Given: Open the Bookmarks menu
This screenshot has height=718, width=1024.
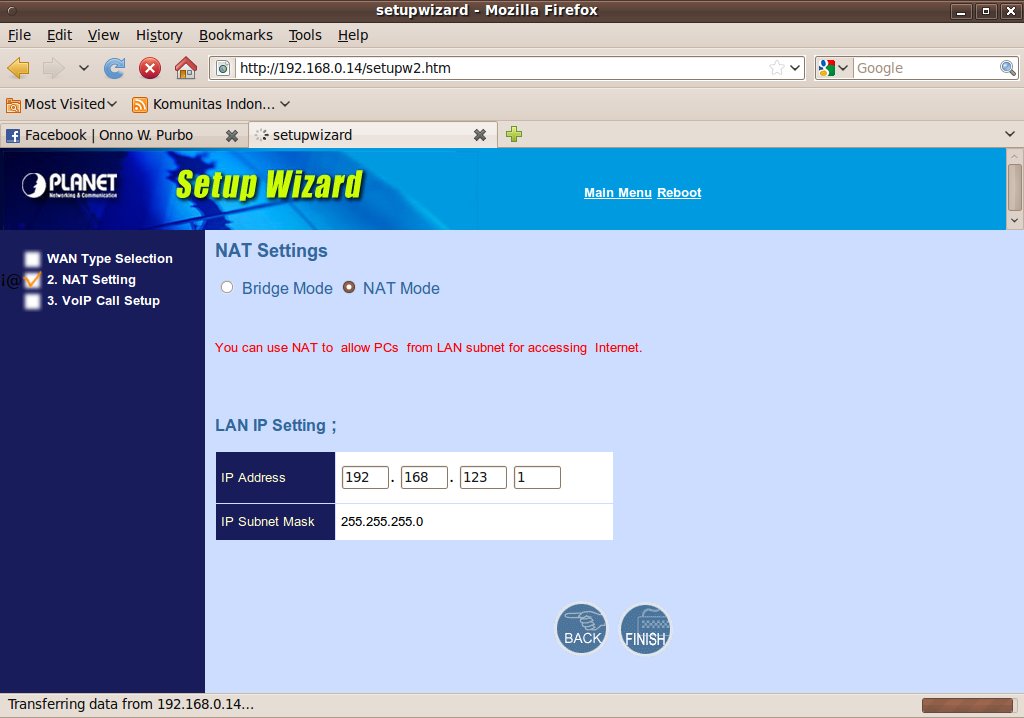Looking at the screenshot, I should (x=236, y=35).
